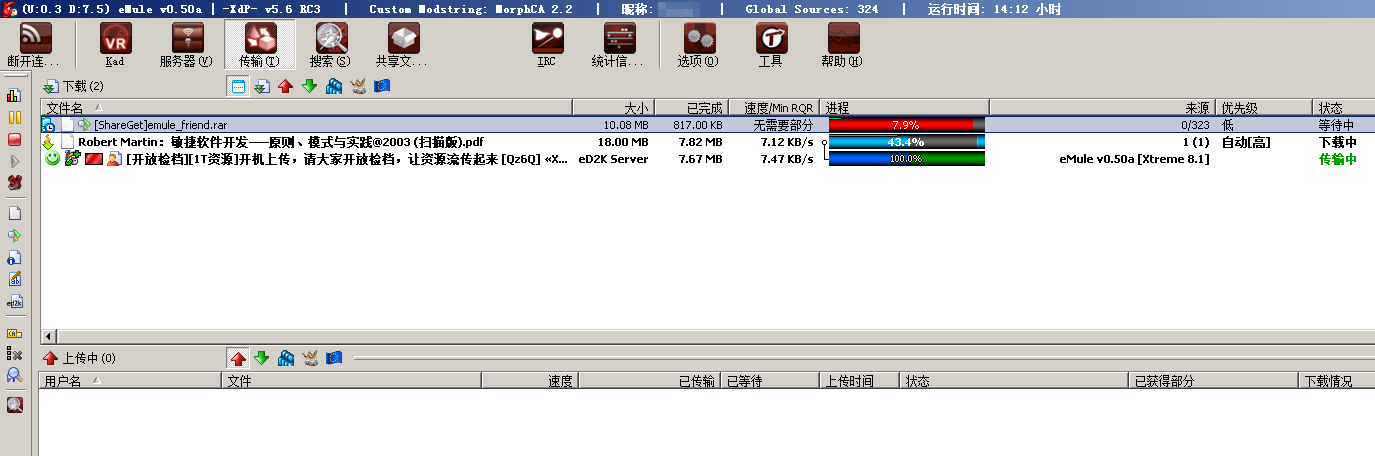Screen dimensions: 1375x456
Task: Sort downloads by 进程 column header
Action: coord(904,107)
